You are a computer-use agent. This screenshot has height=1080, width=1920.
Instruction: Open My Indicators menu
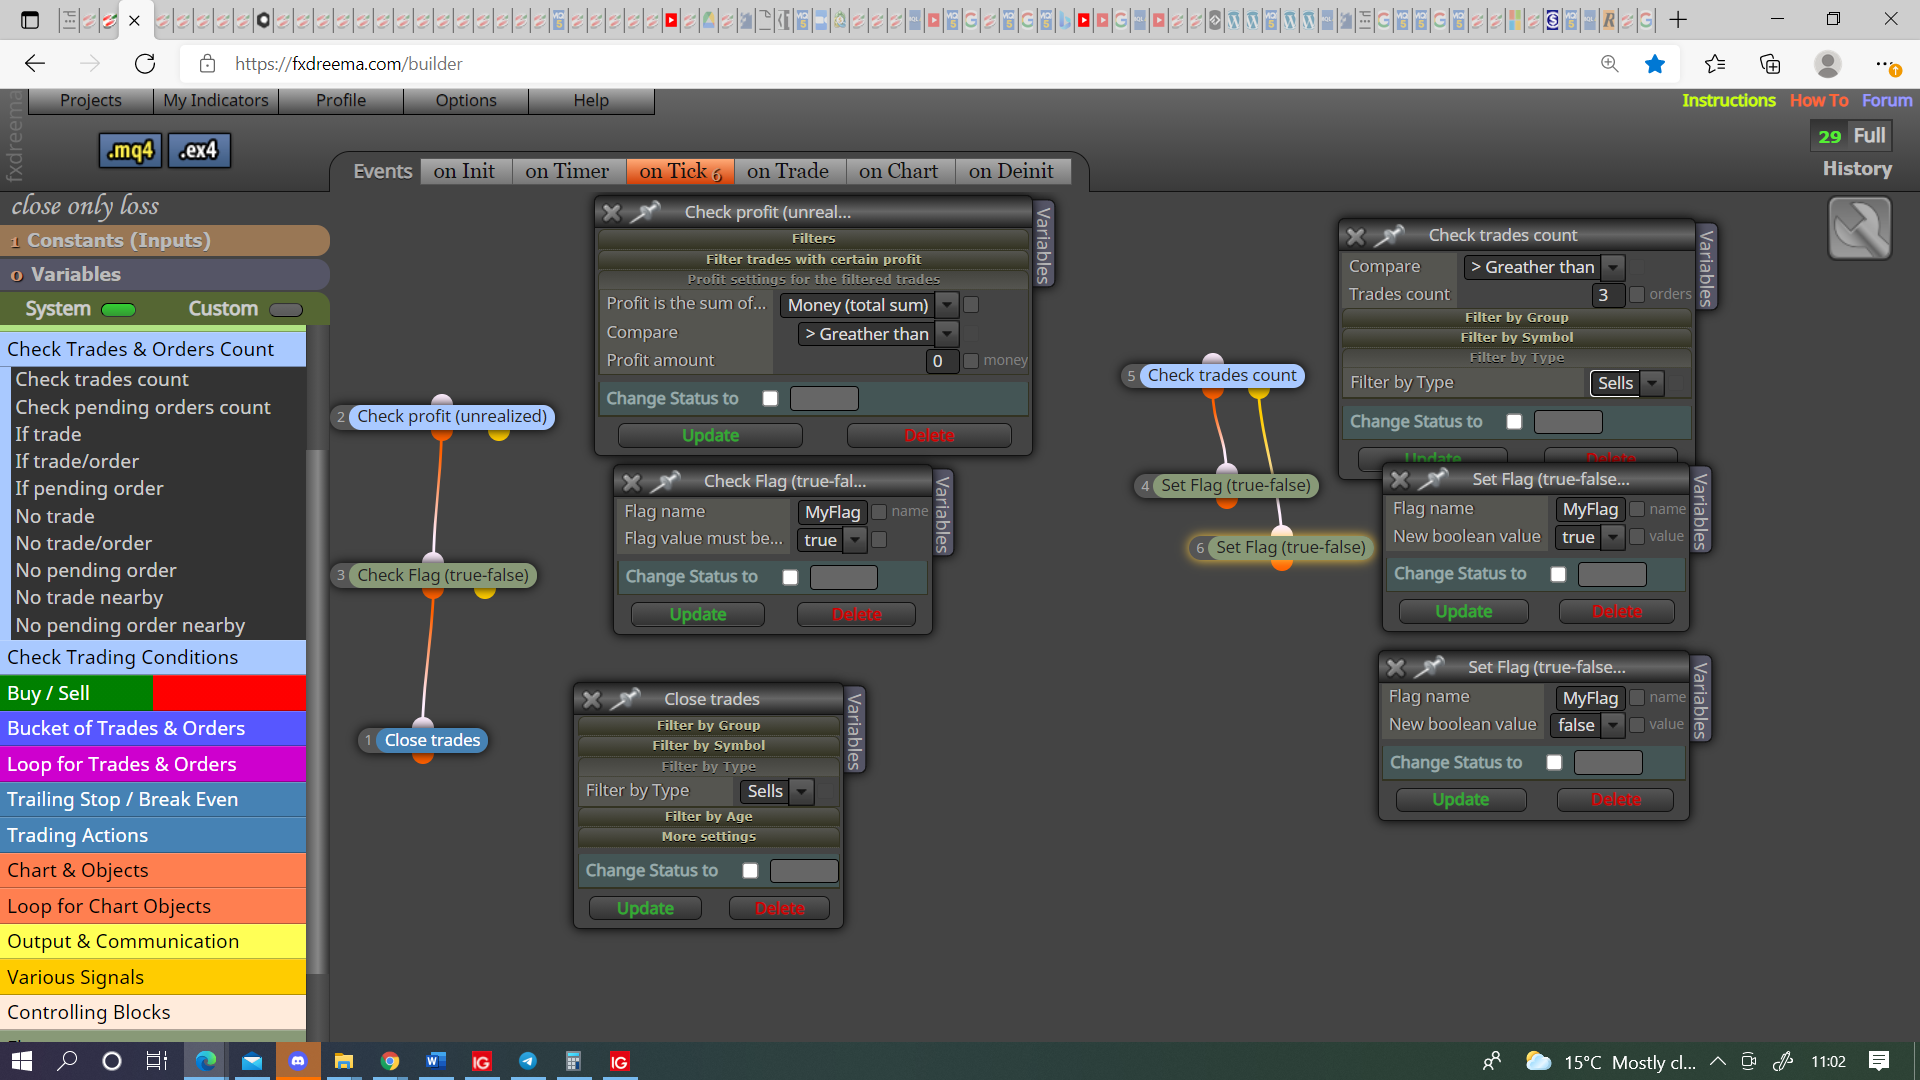(215, 100)
